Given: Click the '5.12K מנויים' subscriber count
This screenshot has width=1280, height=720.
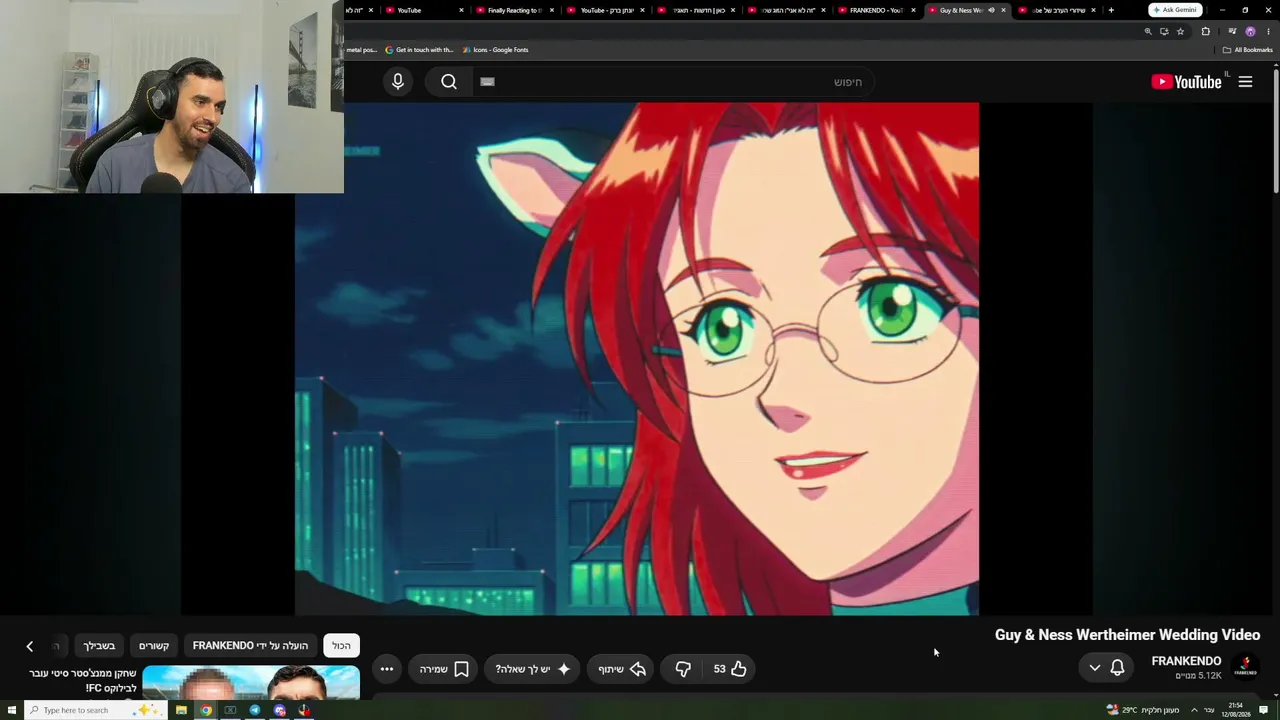Looking at the screenshot, I should 1198,676.
